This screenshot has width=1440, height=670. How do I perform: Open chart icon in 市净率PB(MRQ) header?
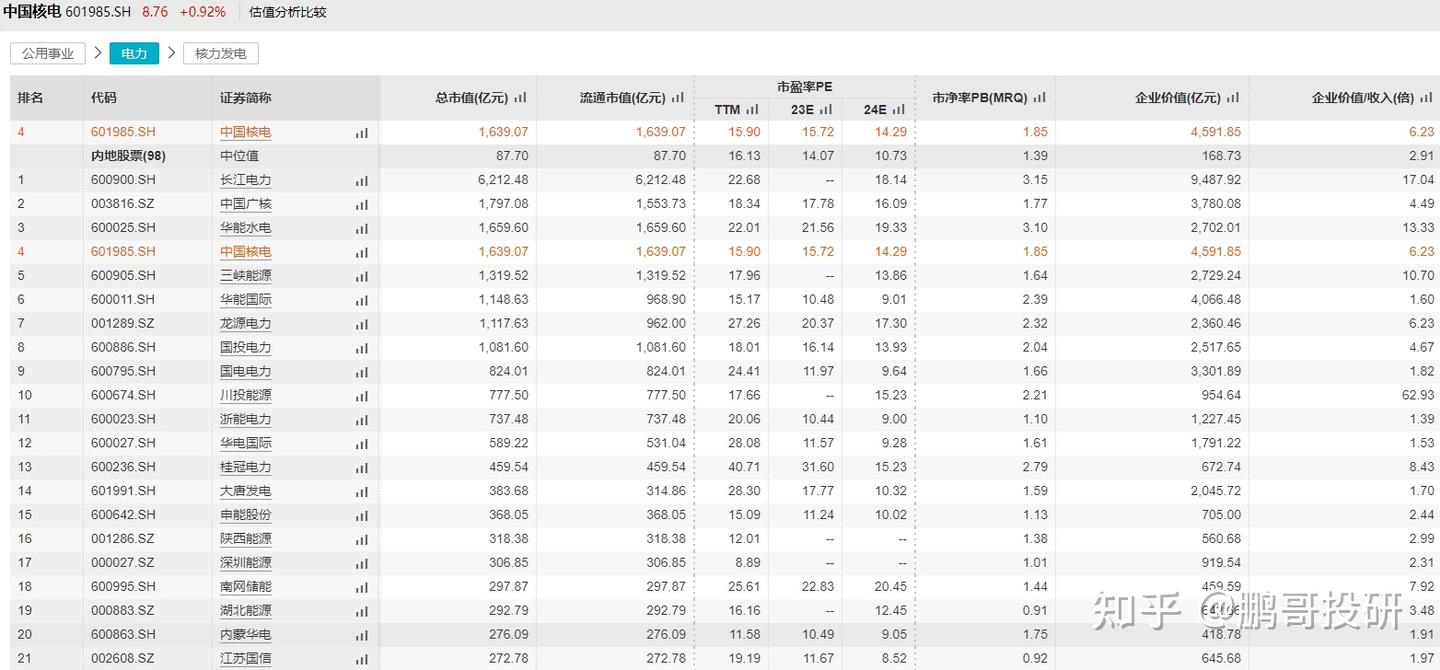(1039, 98)
